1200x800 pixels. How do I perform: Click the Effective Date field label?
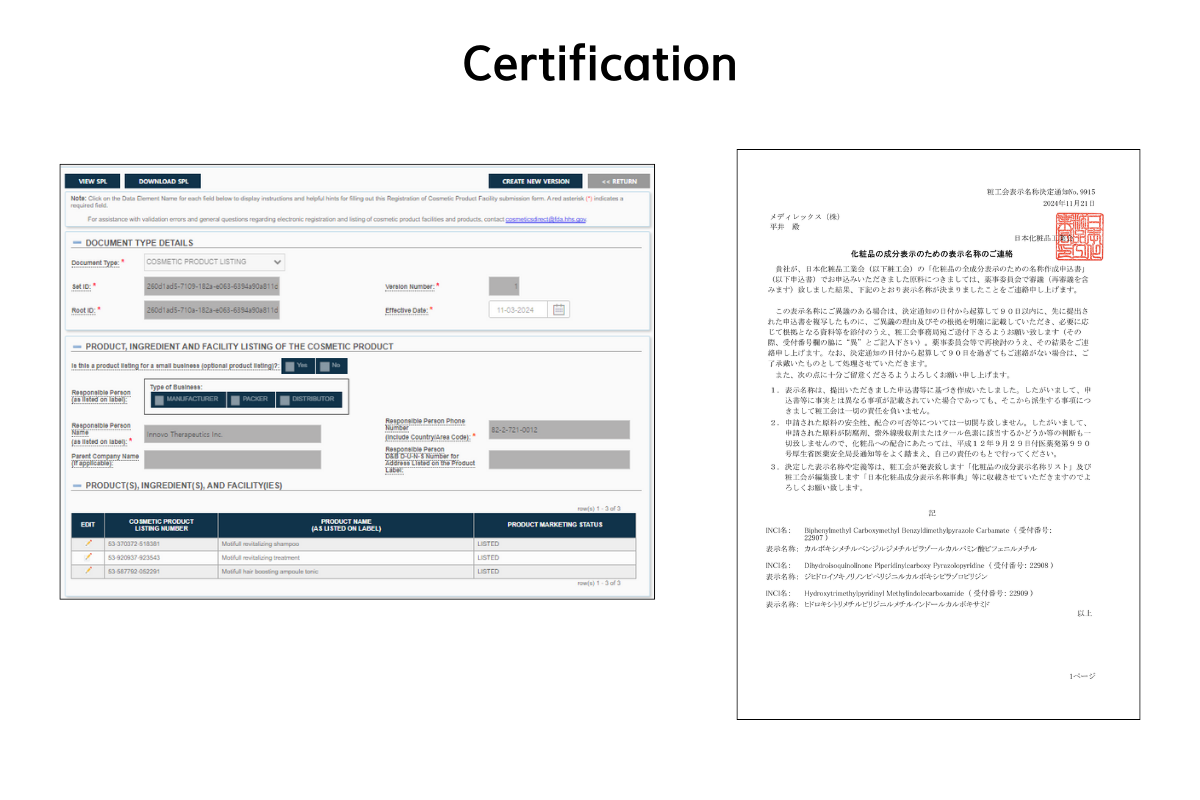(x=407, y=311)
